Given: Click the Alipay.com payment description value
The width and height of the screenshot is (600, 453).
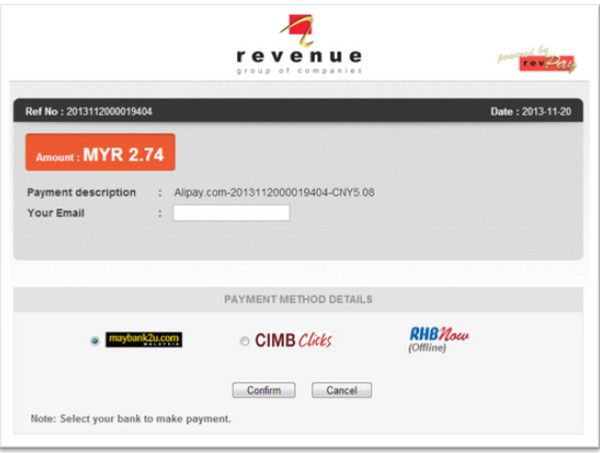Looking at the screenshot, I should 274,192.
